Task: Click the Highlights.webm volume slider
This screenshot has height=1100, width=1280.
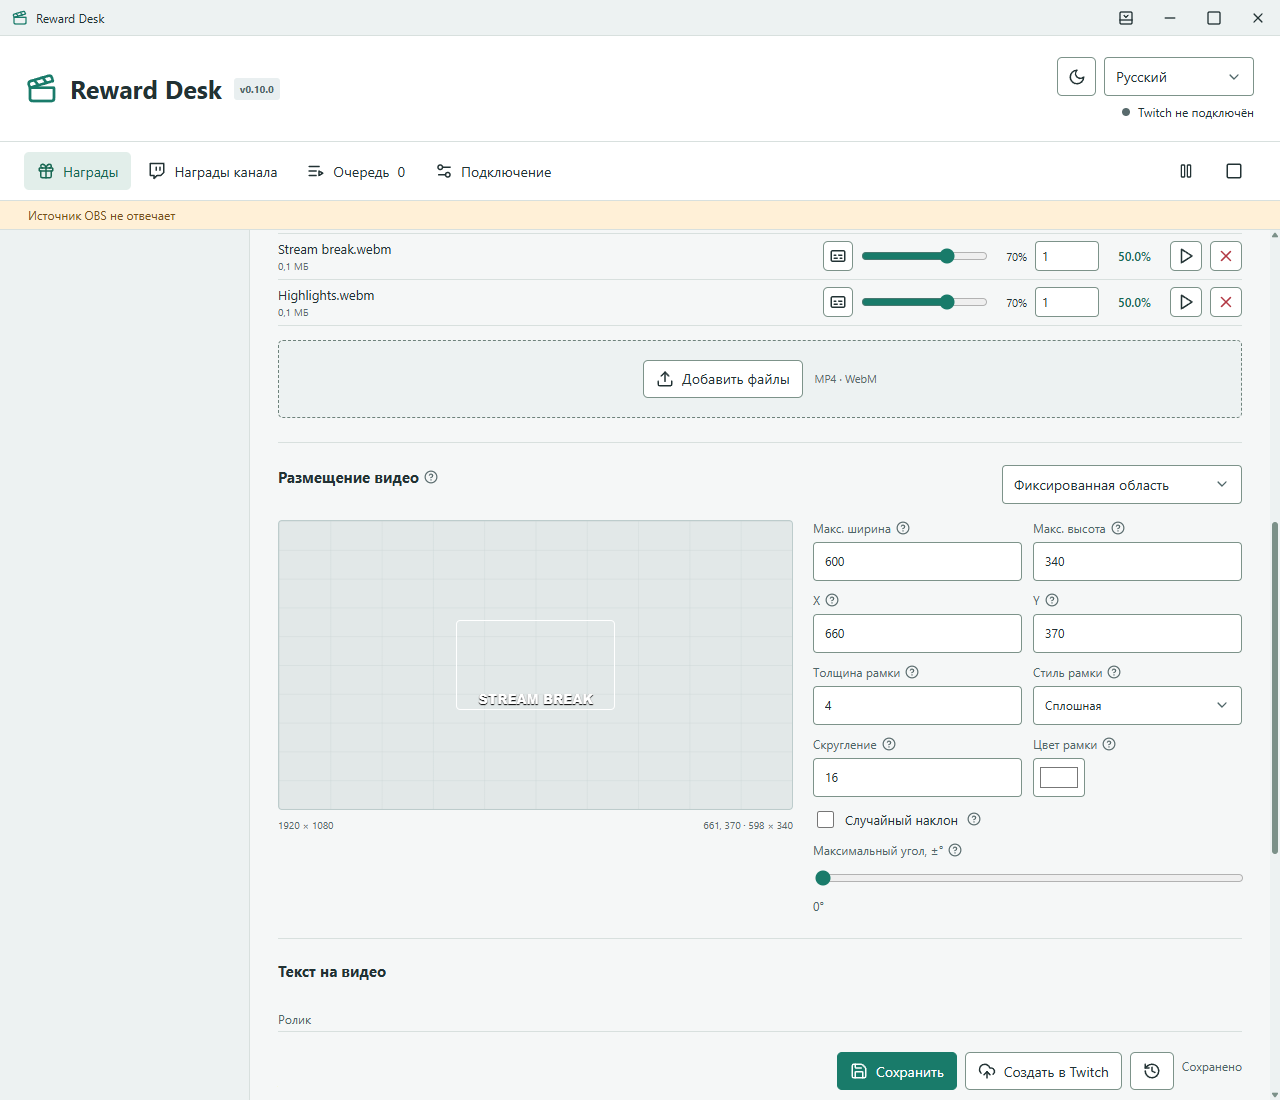Action: click(924, 302)
